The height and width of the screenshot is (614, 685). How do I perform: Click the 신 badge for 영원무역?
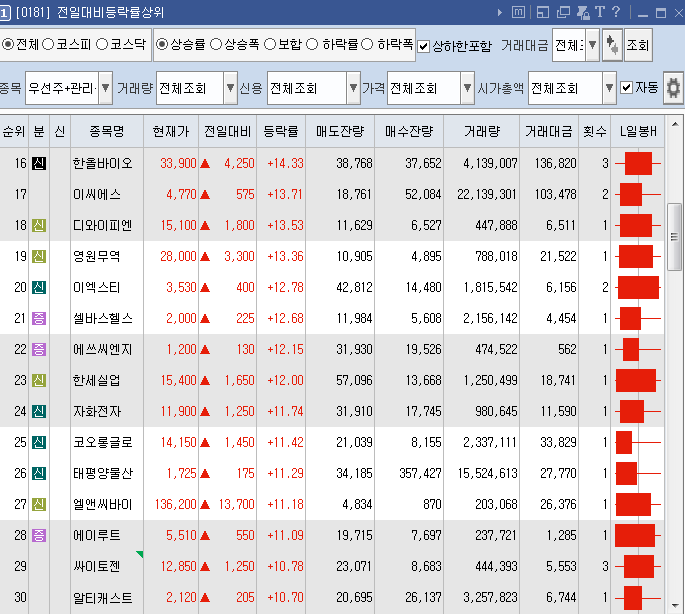coord(39,256)
